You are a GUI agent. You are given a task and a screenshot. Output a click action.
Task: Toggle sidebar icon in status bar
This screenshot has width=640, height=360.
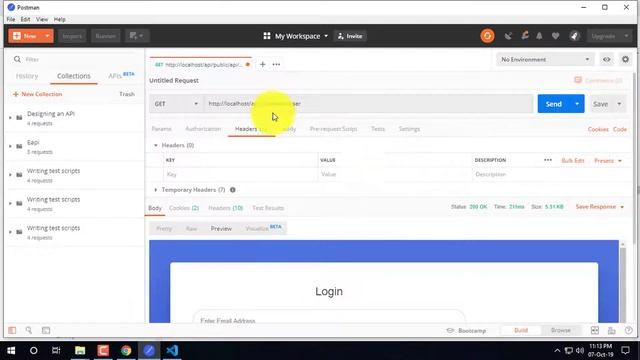12,330
